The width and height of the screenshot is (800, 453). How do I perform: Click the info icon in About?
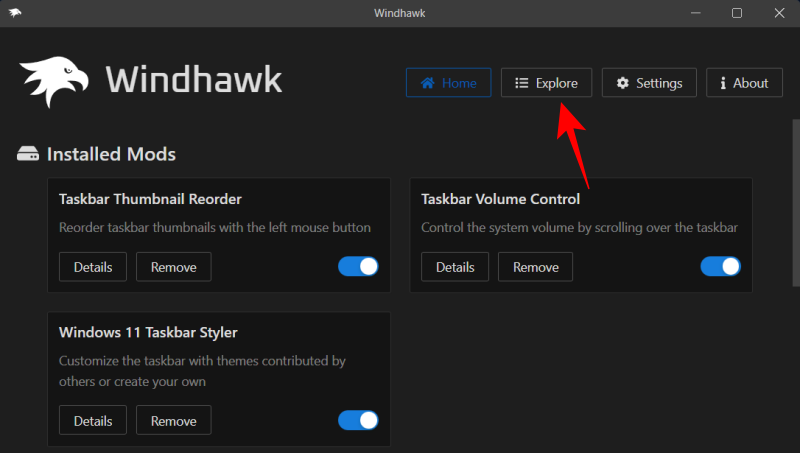point(722,83)
